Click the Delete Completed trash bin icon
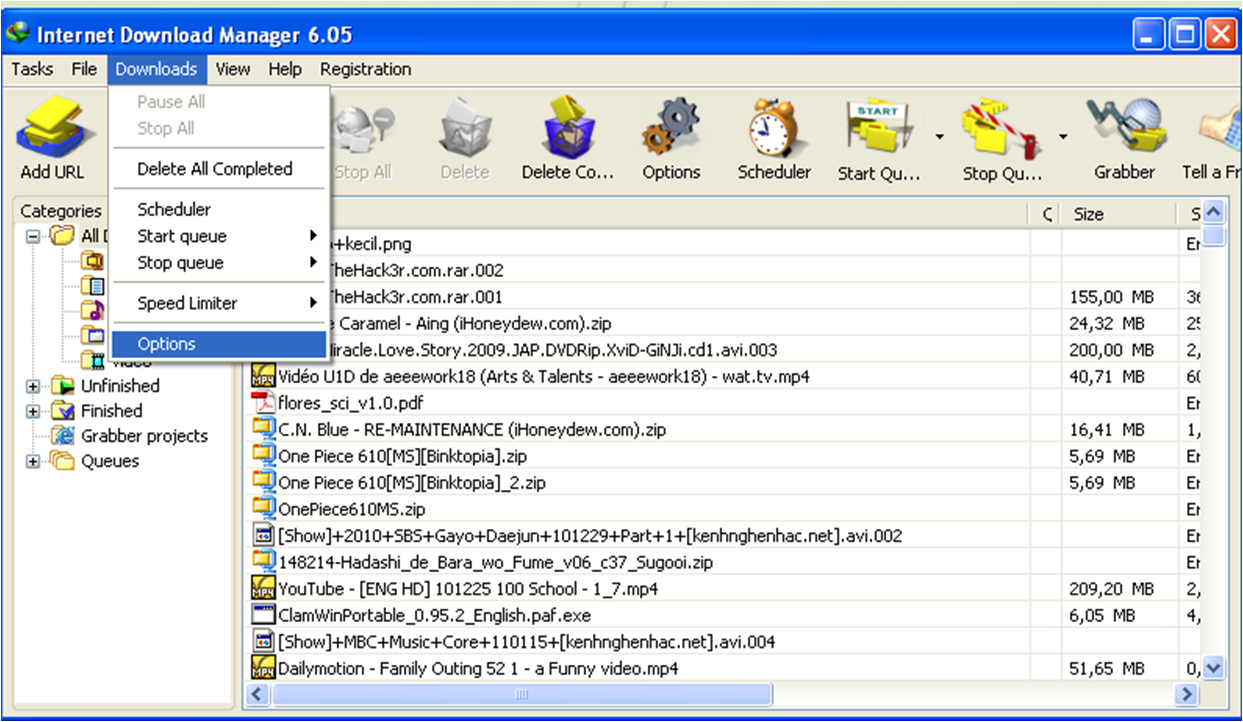 pos(568,128)
